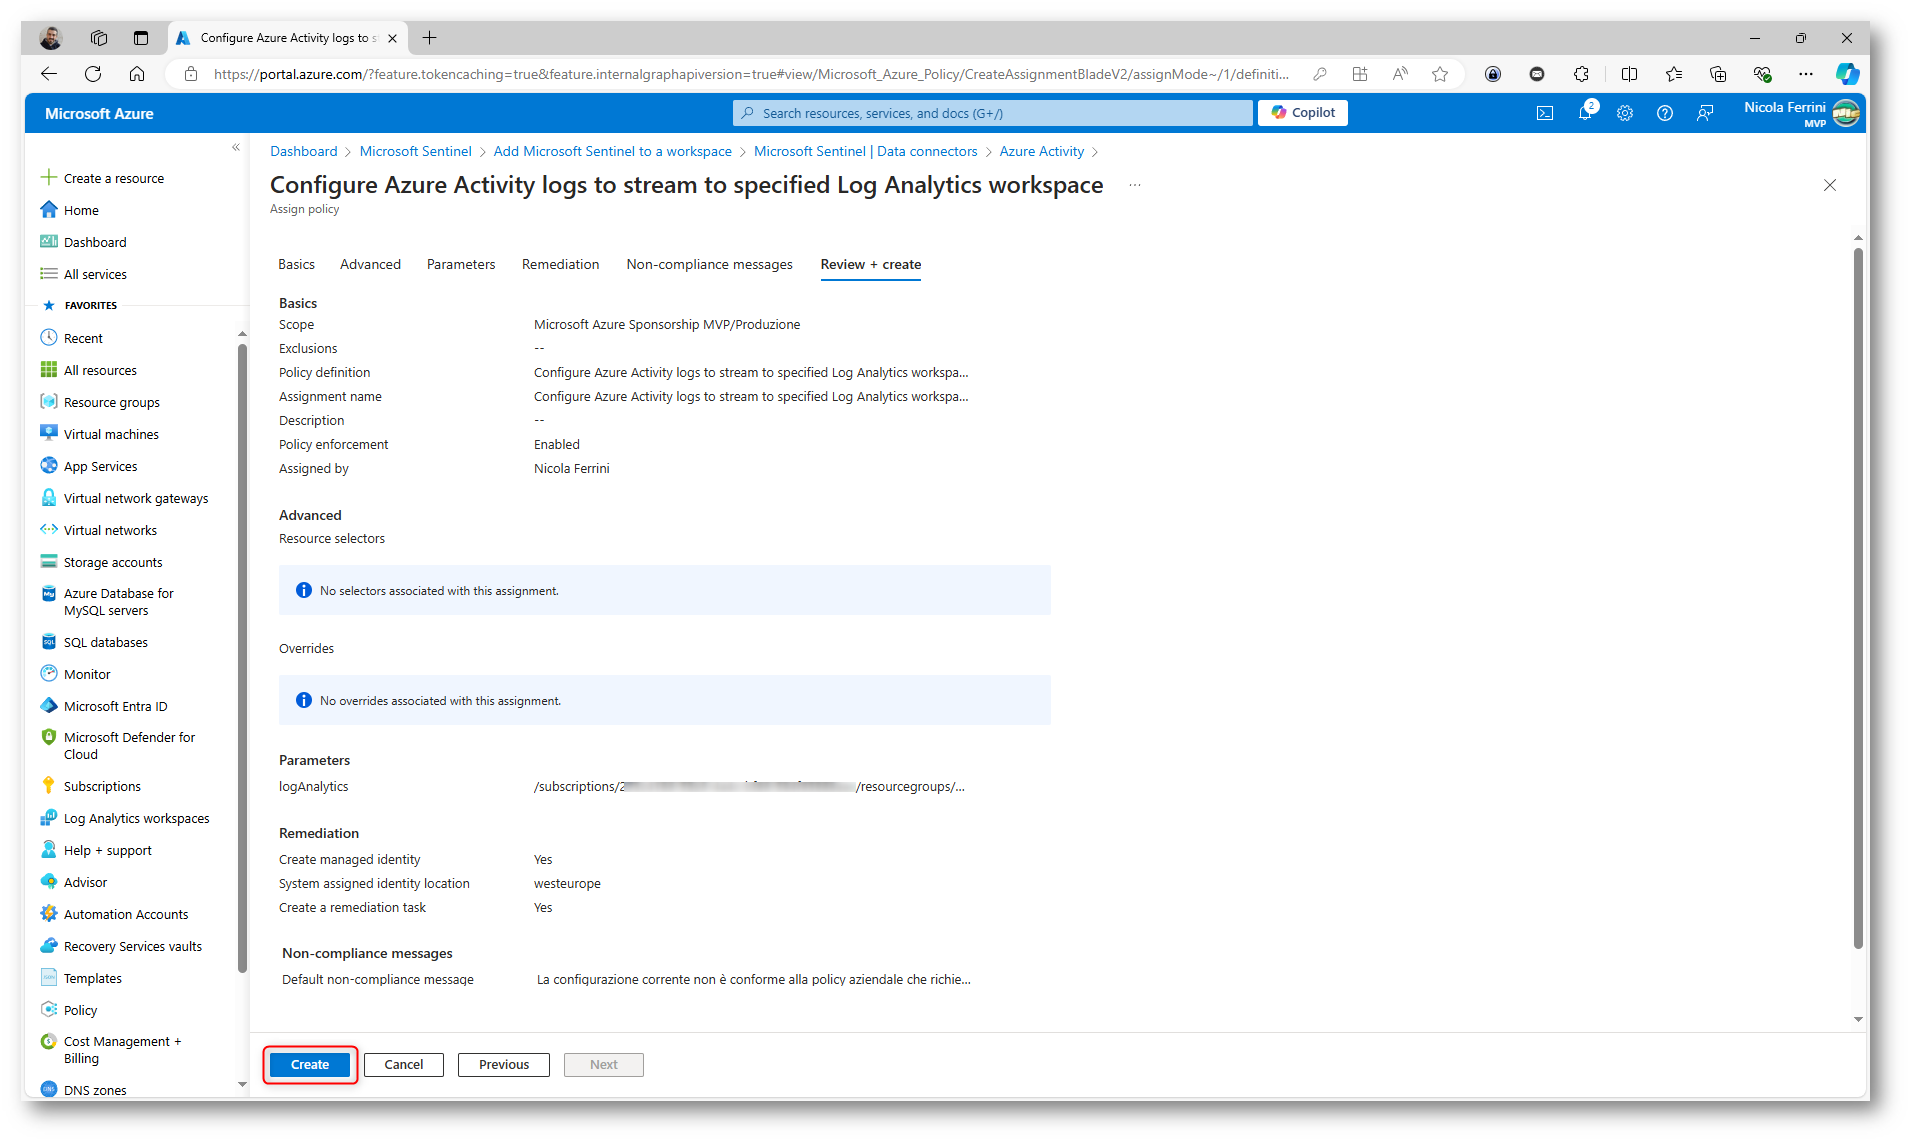Open Virtual network gateways
Viewport: 1912px width, 1143px height.
tap(124, 498)
